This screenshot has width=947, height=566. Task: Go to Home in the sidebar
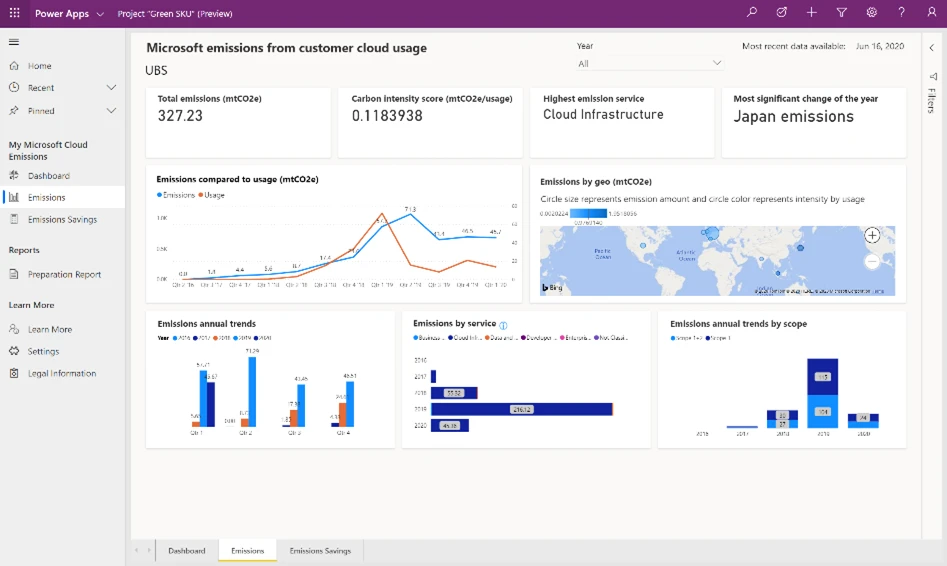(39, 65)
